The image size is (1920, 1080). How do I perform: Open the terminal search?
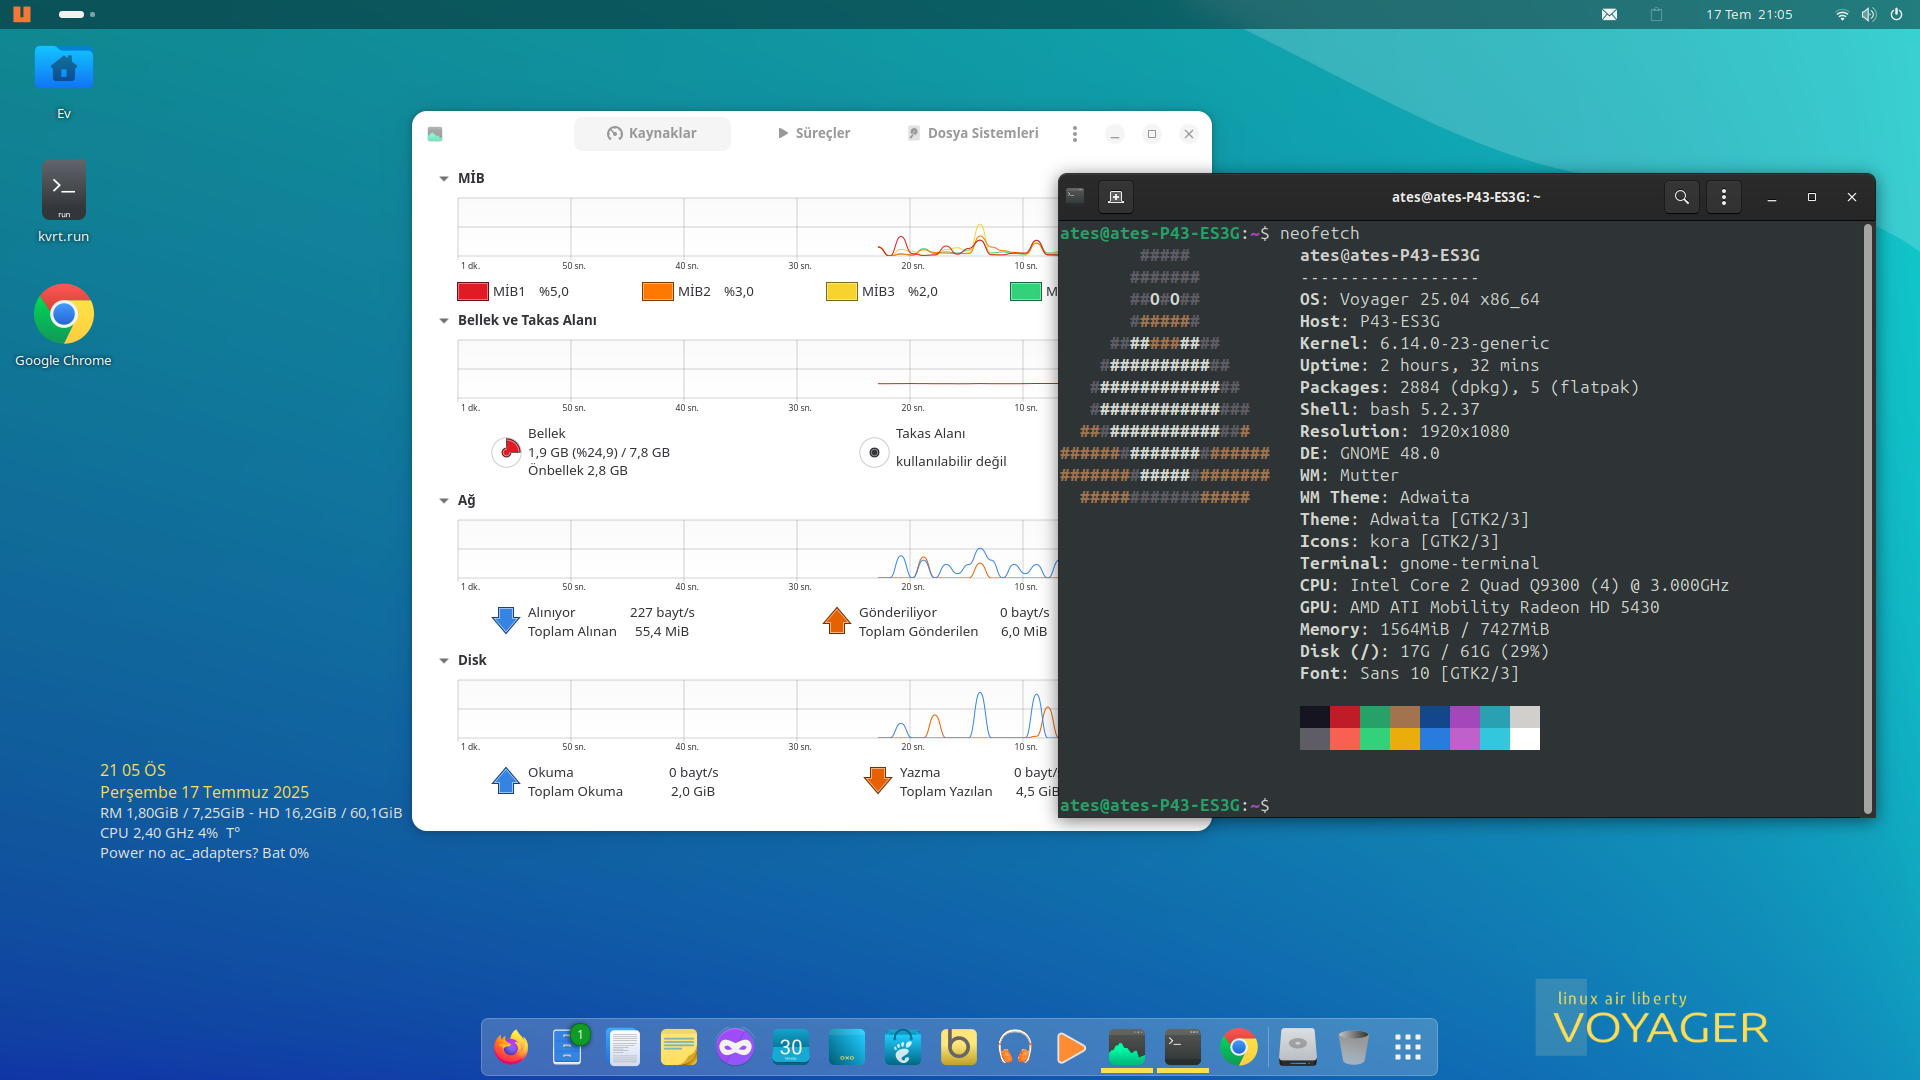click(1682, 197)
